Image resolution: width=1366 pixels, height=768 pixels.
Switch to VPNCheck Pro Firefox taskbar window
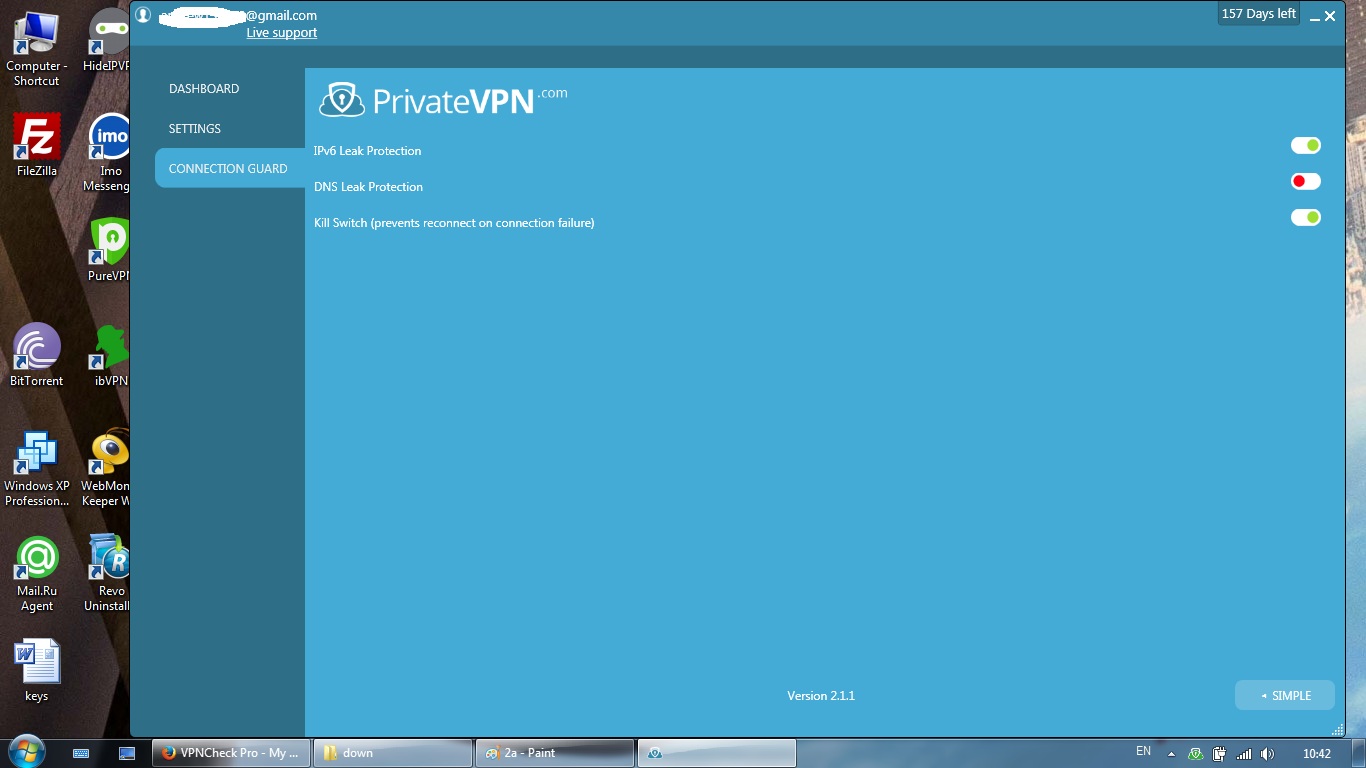(x=232, y=753)
